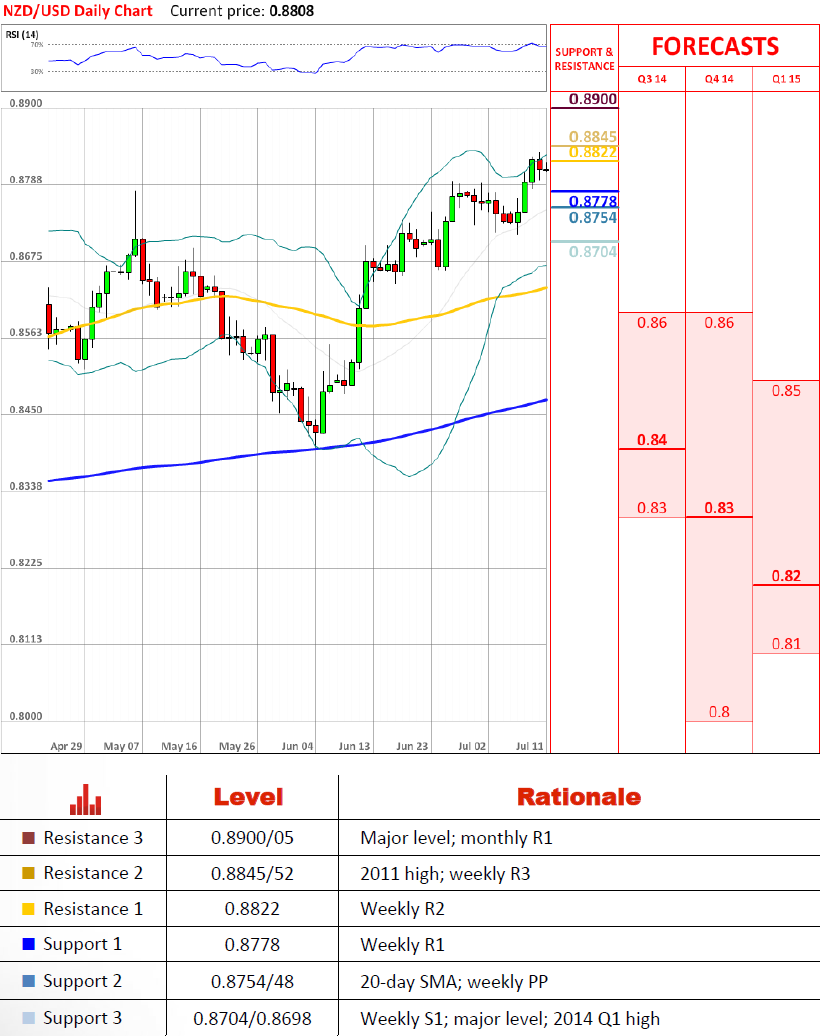820x1036 pixels.
Task: Click the 0.8754/48 level cell
Action: pyautogui.click(x=252, y=982)
